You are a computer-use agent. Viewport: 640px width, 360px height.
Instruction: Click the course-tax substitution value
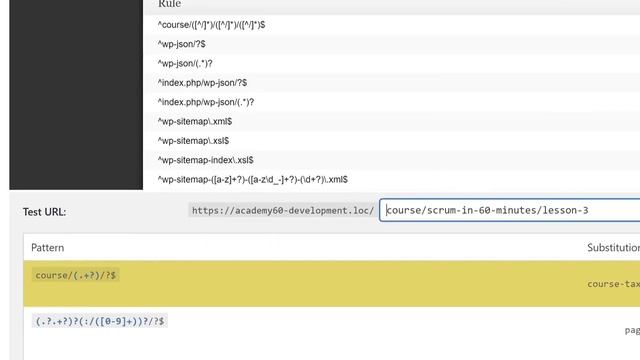click(613, 284)
